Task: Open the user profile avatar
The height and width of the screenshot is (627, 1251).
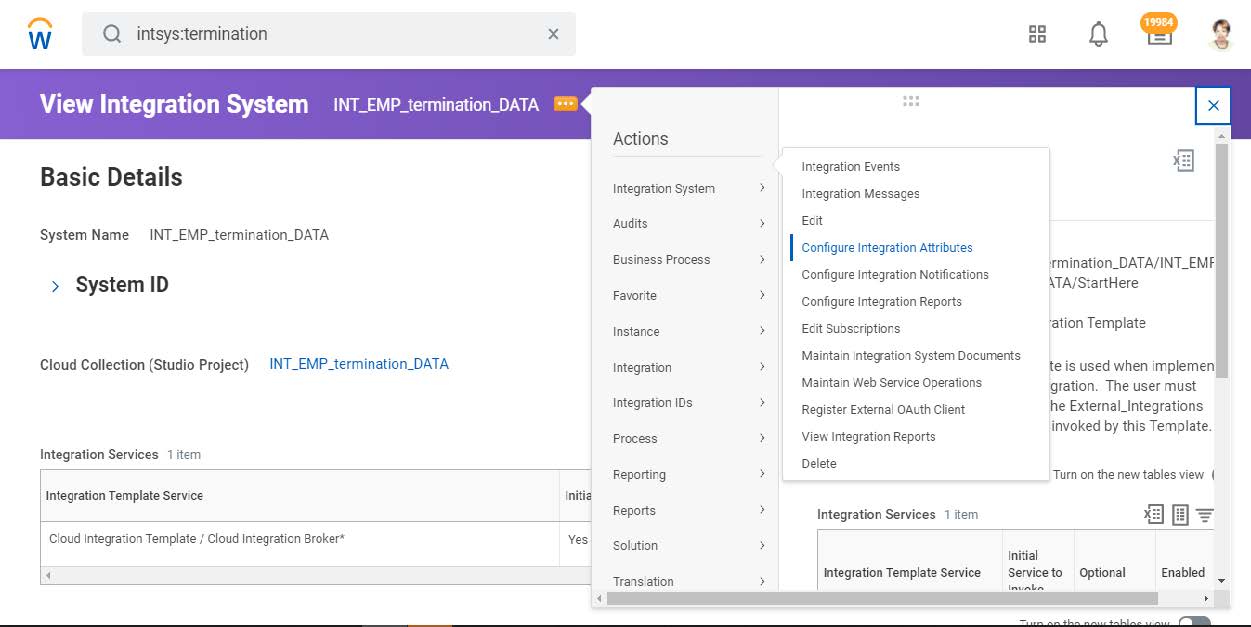Action: tap(1221, 34)
